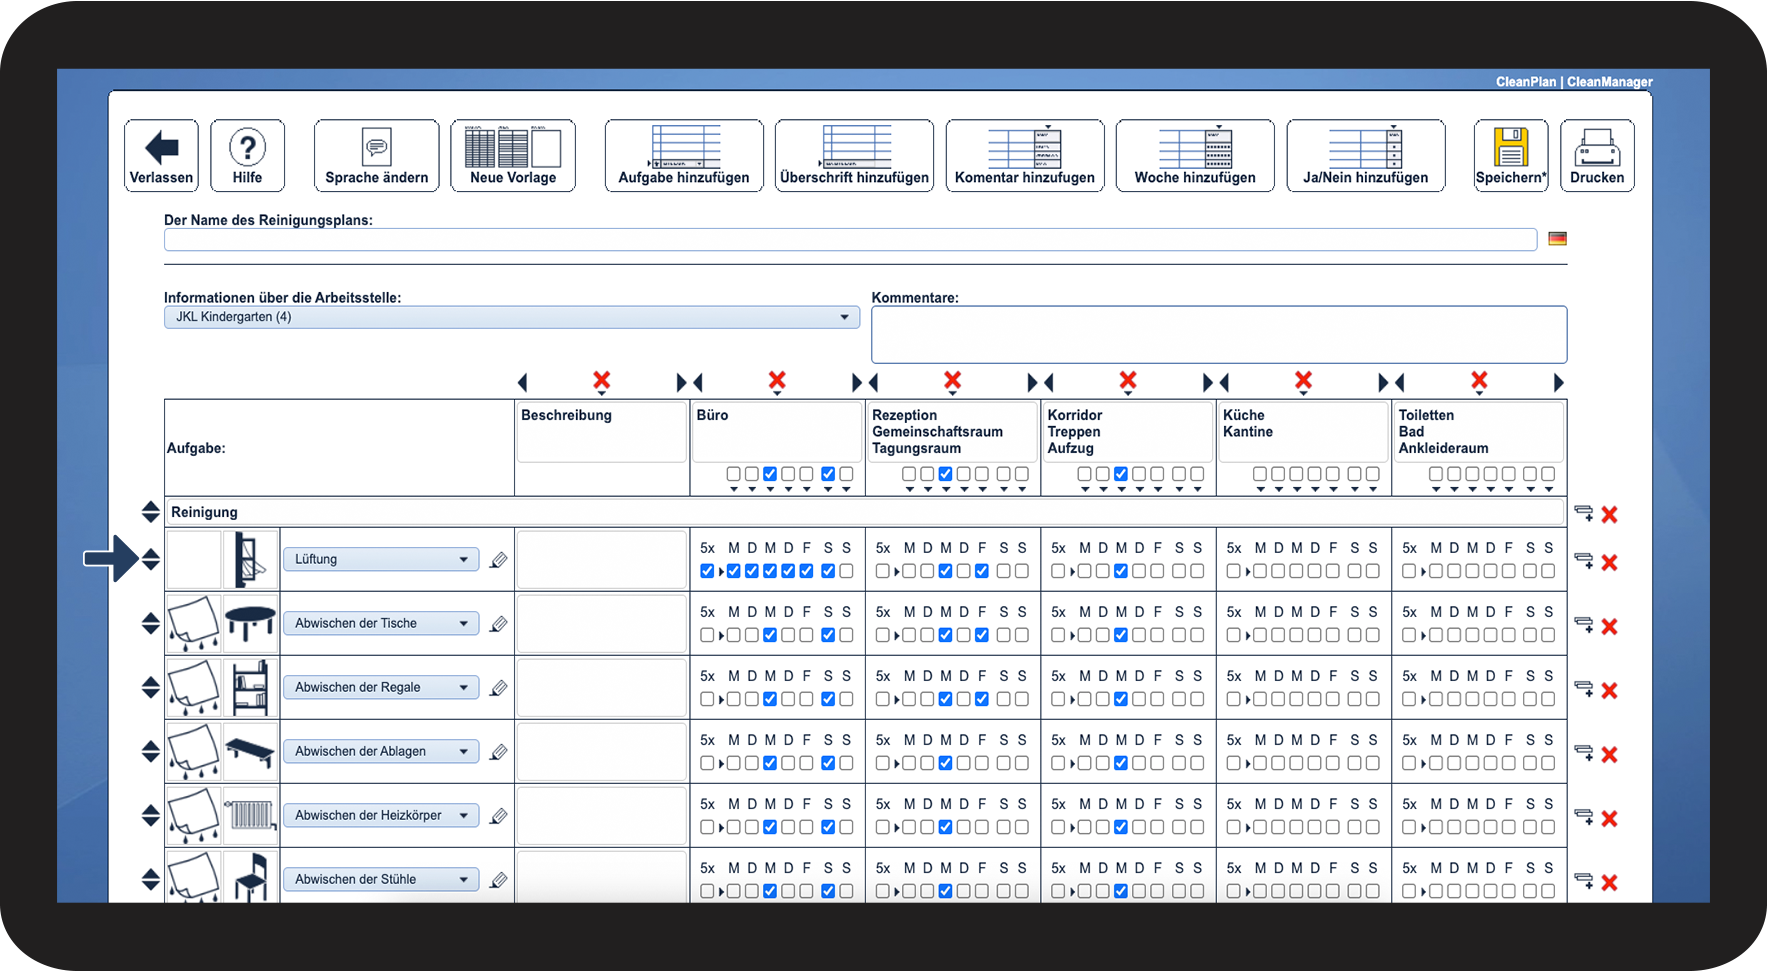Click the pencil edit icon beside Lüftung
The width and height of the screenshot is (1767, 971).
[498, 560]
